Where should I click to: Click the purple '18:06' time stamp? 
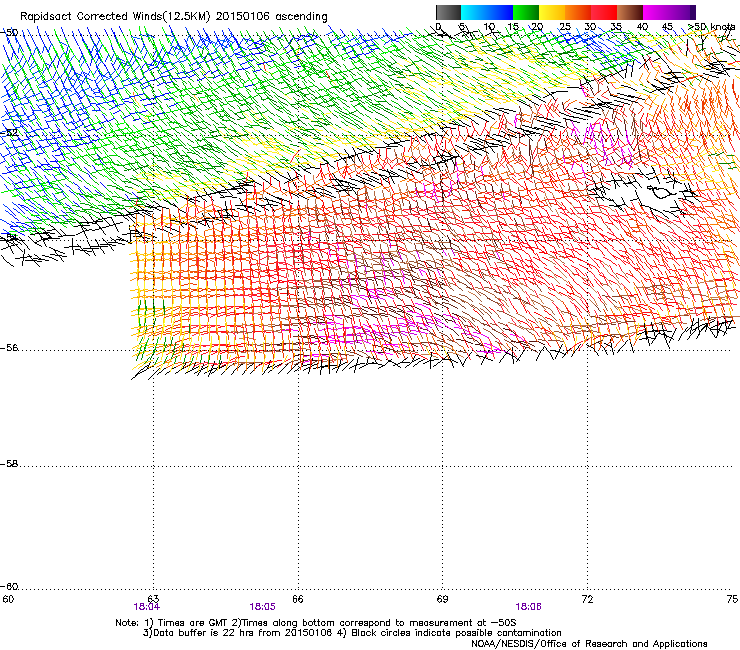point(528,607)
